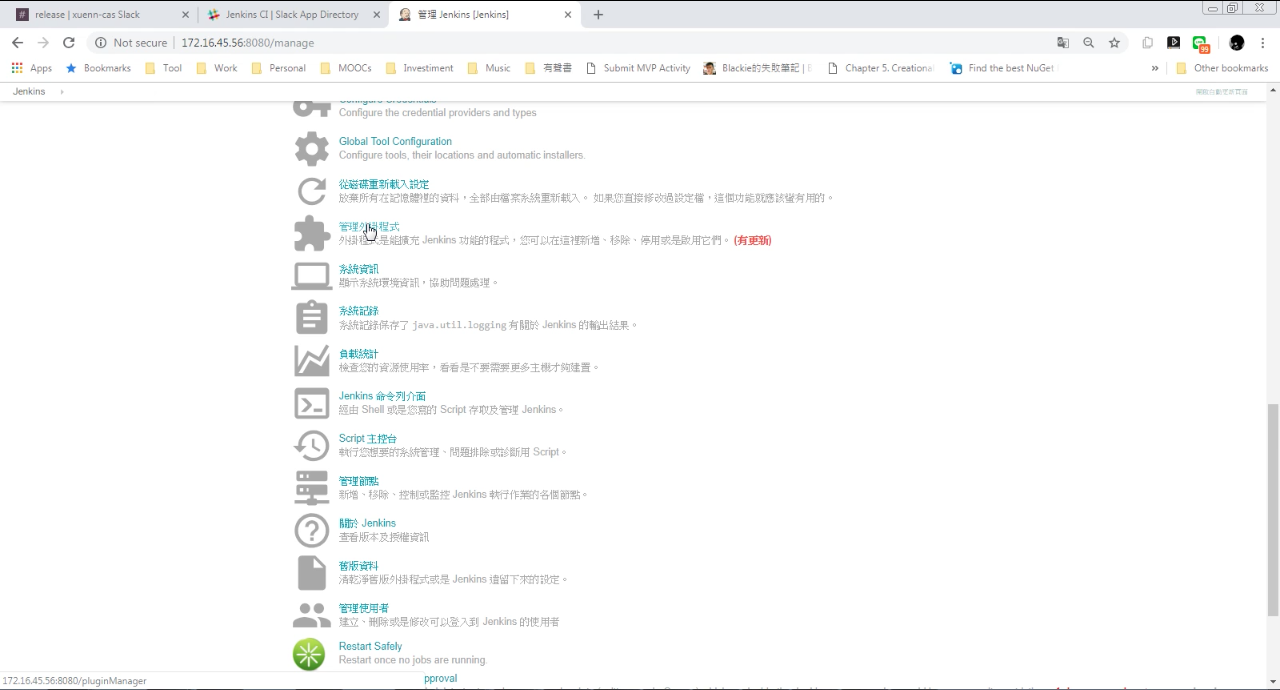
Task: Open the Find the best NuGet bookmark
Action: pos(1003,68)
